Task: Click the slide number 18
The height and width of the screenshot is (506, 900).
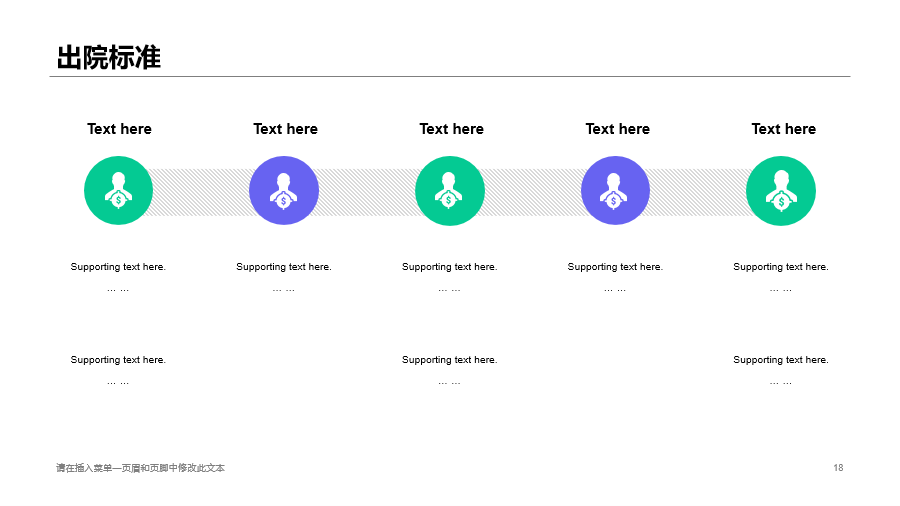Action: (838, 468)
